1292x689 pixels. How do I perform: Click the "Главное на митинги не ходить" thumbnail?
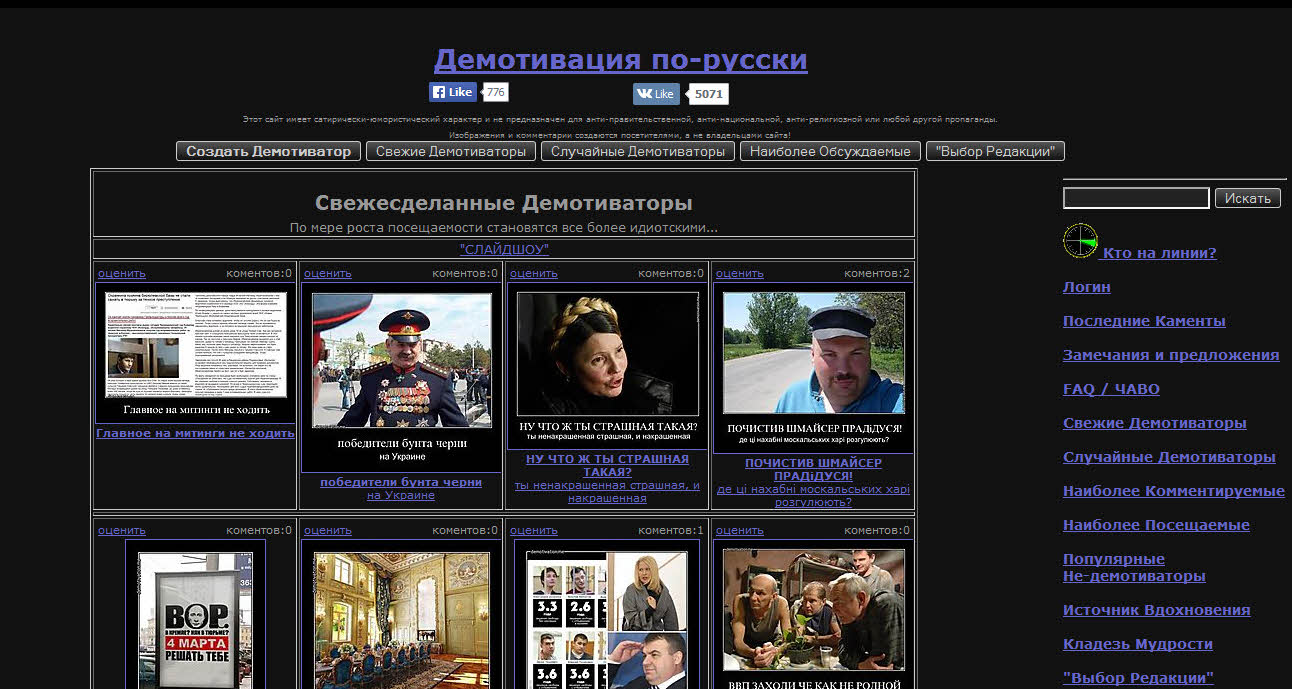(x=196, y=353)
